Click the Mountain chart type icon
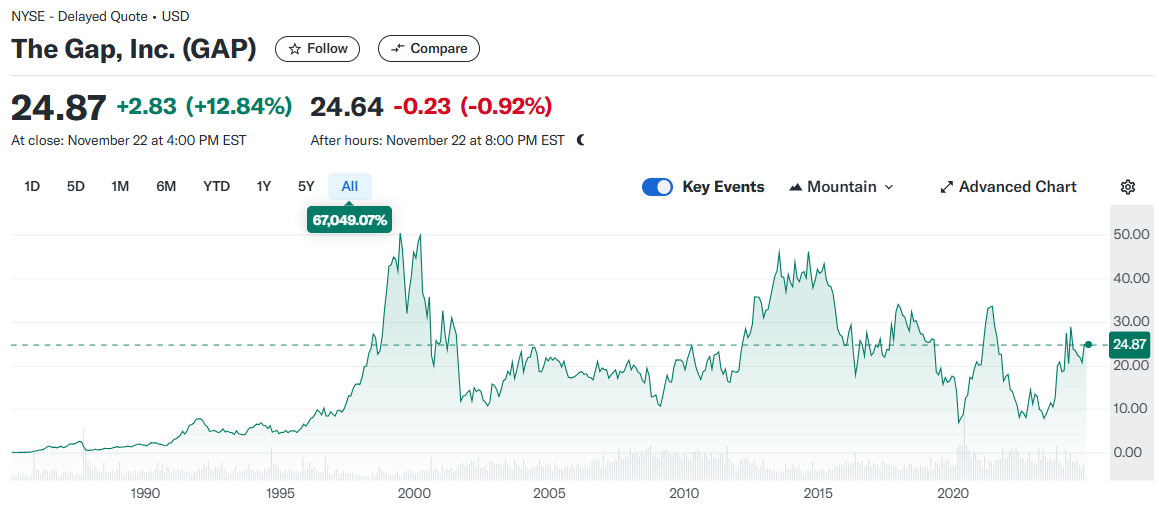This screenshot has height=510, width=1159. pos(796,187)
